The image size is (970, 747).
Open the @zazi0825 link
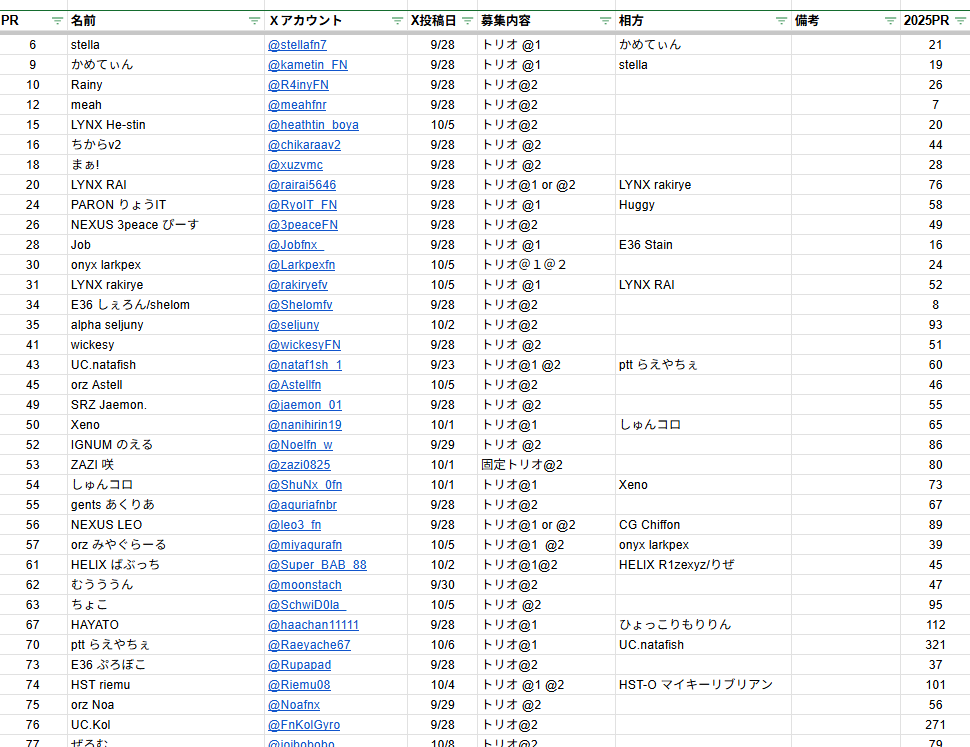coord(299,465)
